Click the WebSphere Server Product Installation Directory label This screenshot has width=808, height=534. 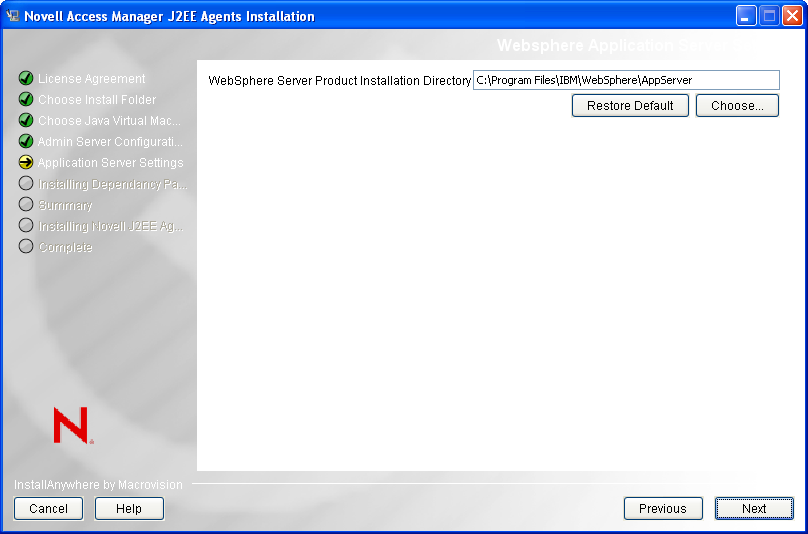pyautogui.click(x=340, y=81)
